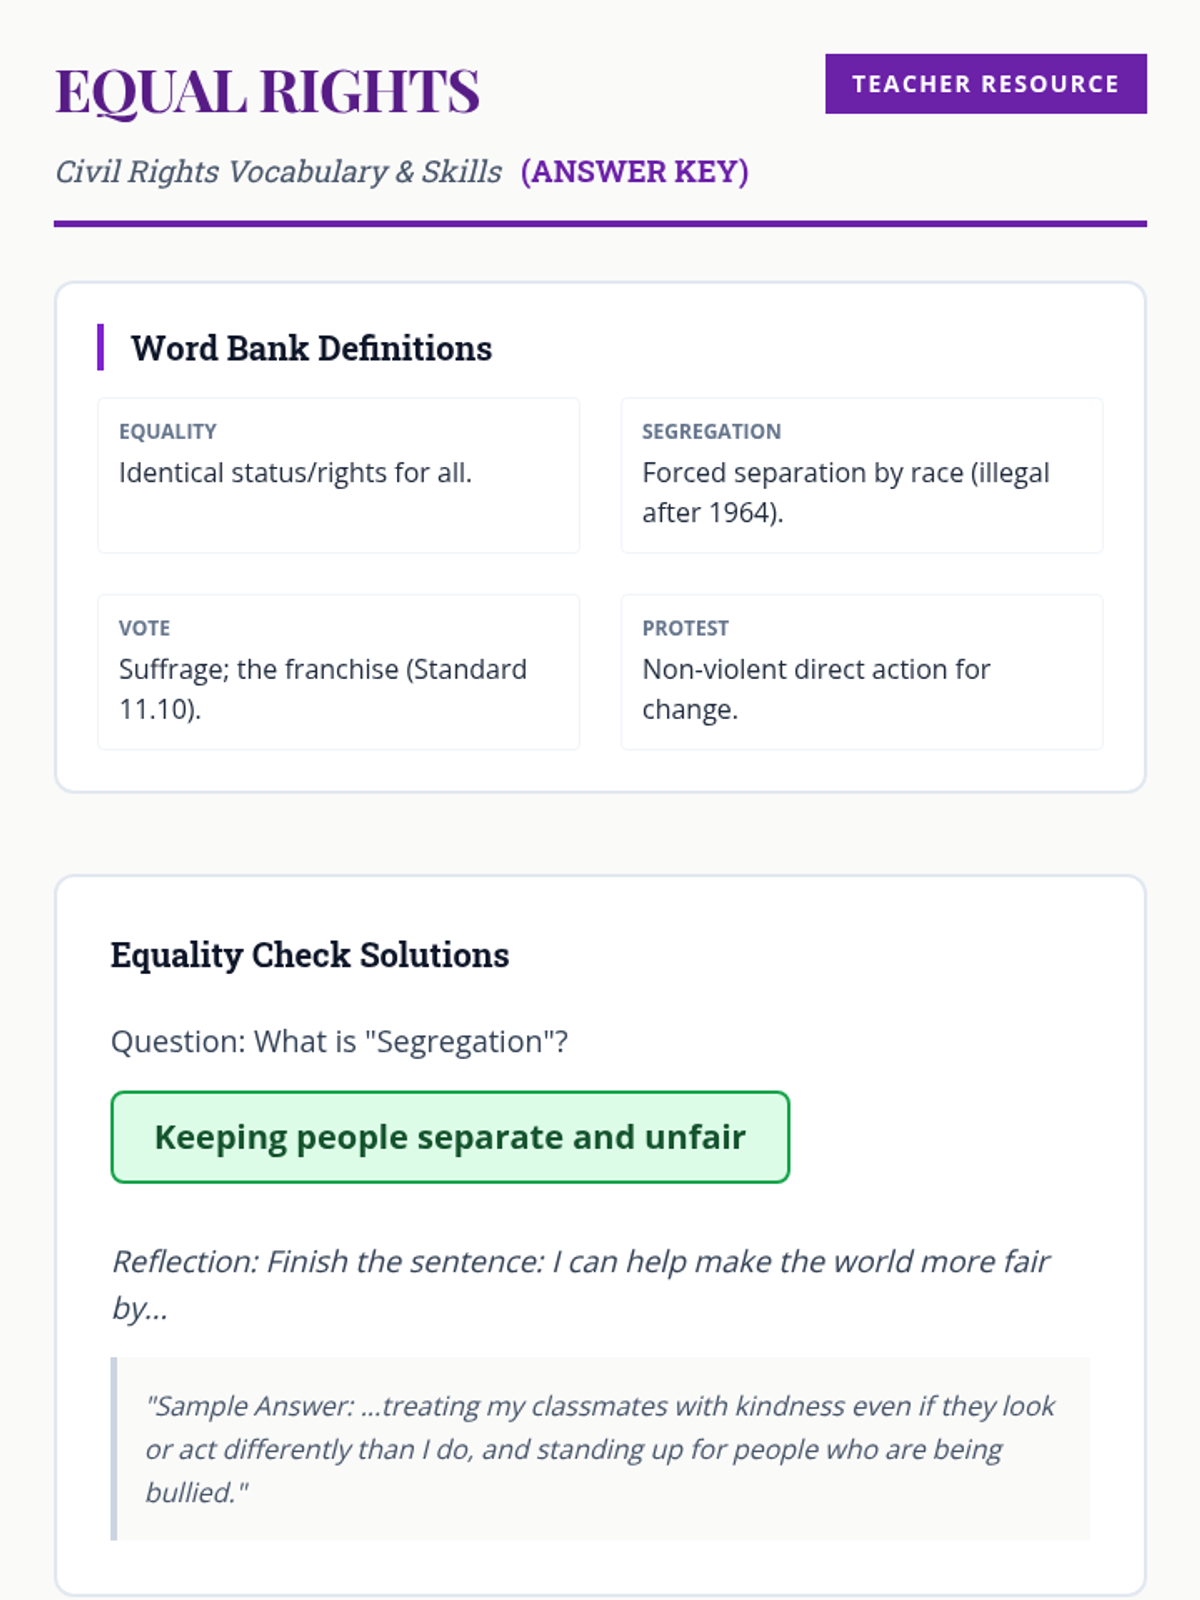Screen dimensions: 1200x1600
Task: Click the 'Identical status/rights for all' definition
Action: tap(295, 472)
